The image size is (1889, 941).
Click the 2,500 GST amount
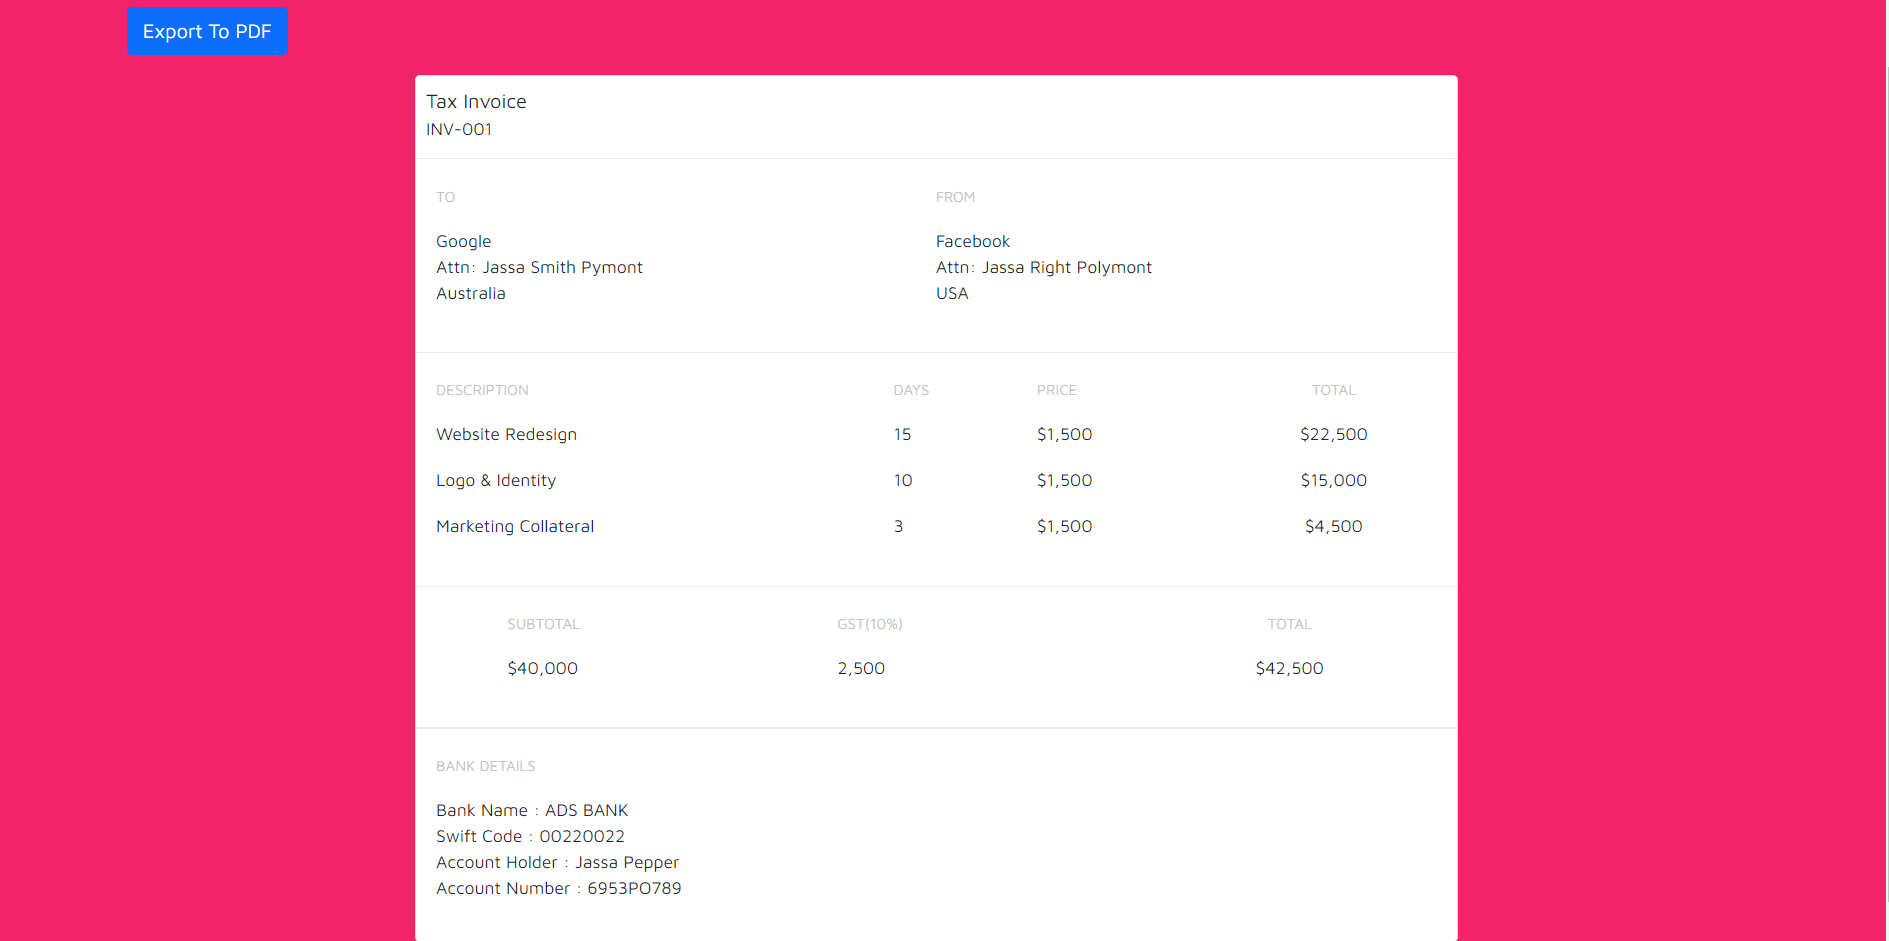(x=861, y=669)
